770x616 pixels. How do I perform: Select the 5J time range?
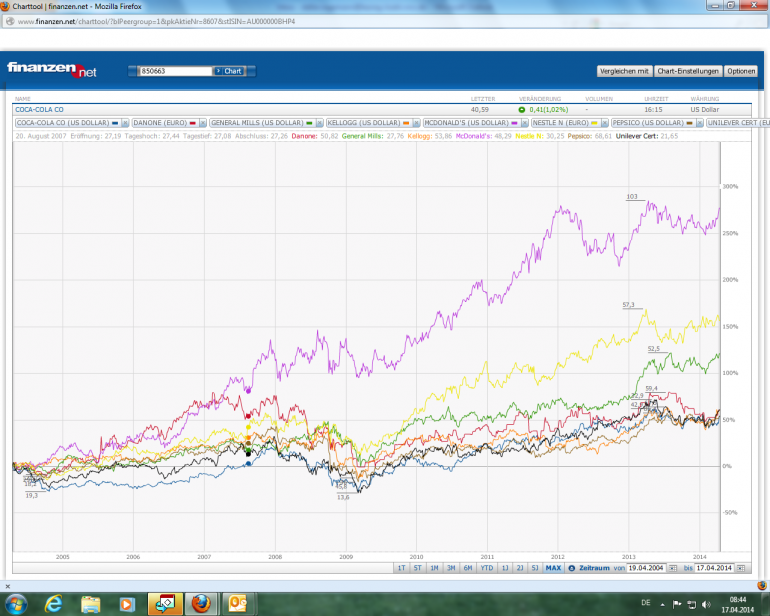point(535,568)
